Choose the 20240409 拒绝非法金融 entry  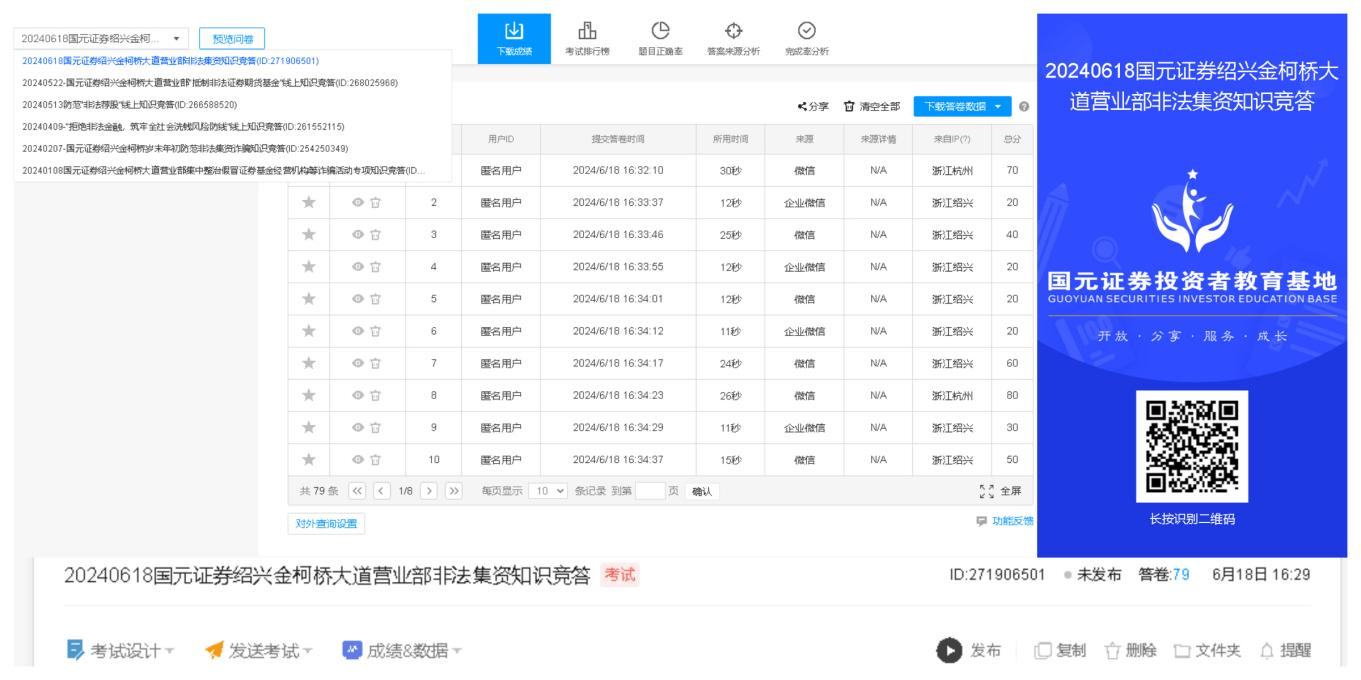tap(183, 127)
